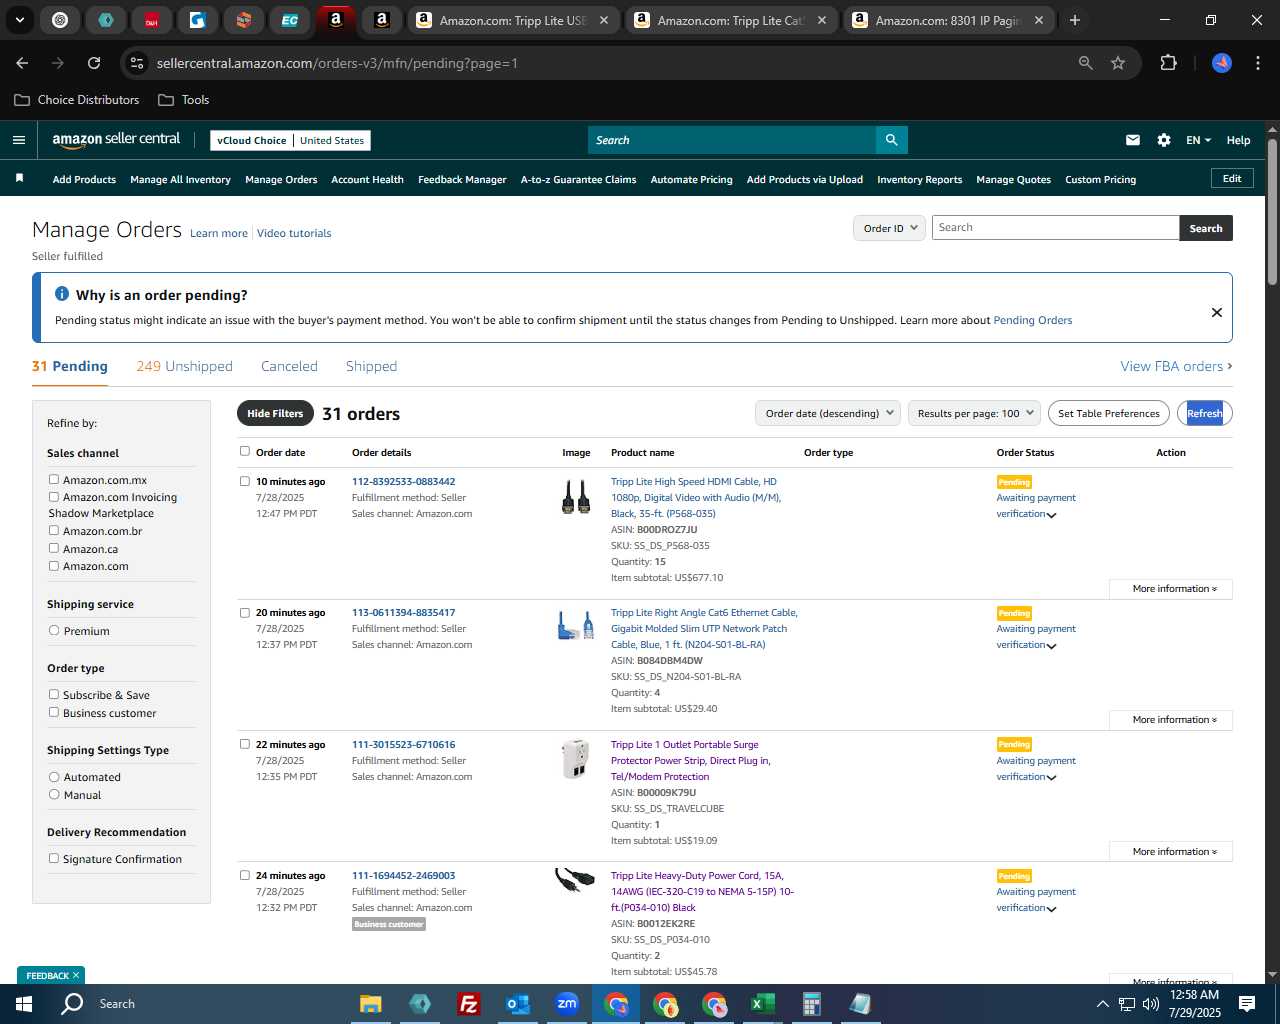This screenshot has height=1024, width=1280.
Task: Check the Amazon.ca sales channel box
Action: click(54, 548)
